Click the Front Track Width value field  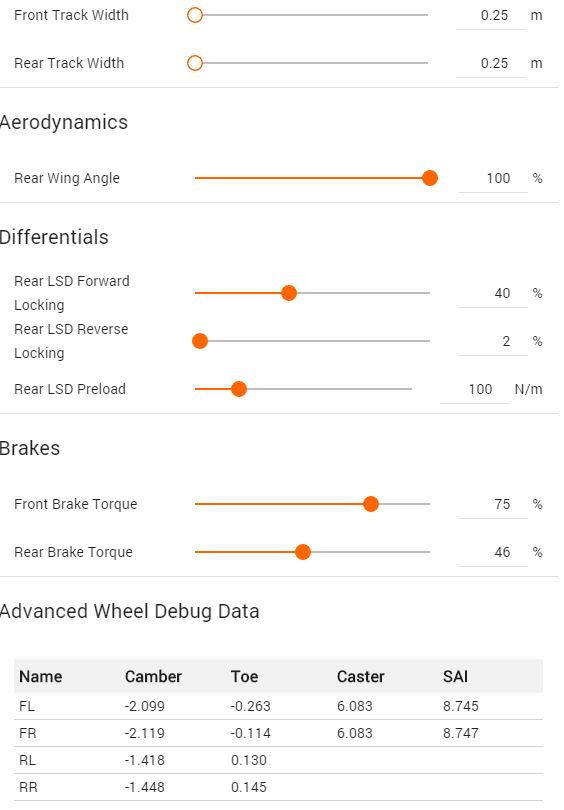click(491, 15)
